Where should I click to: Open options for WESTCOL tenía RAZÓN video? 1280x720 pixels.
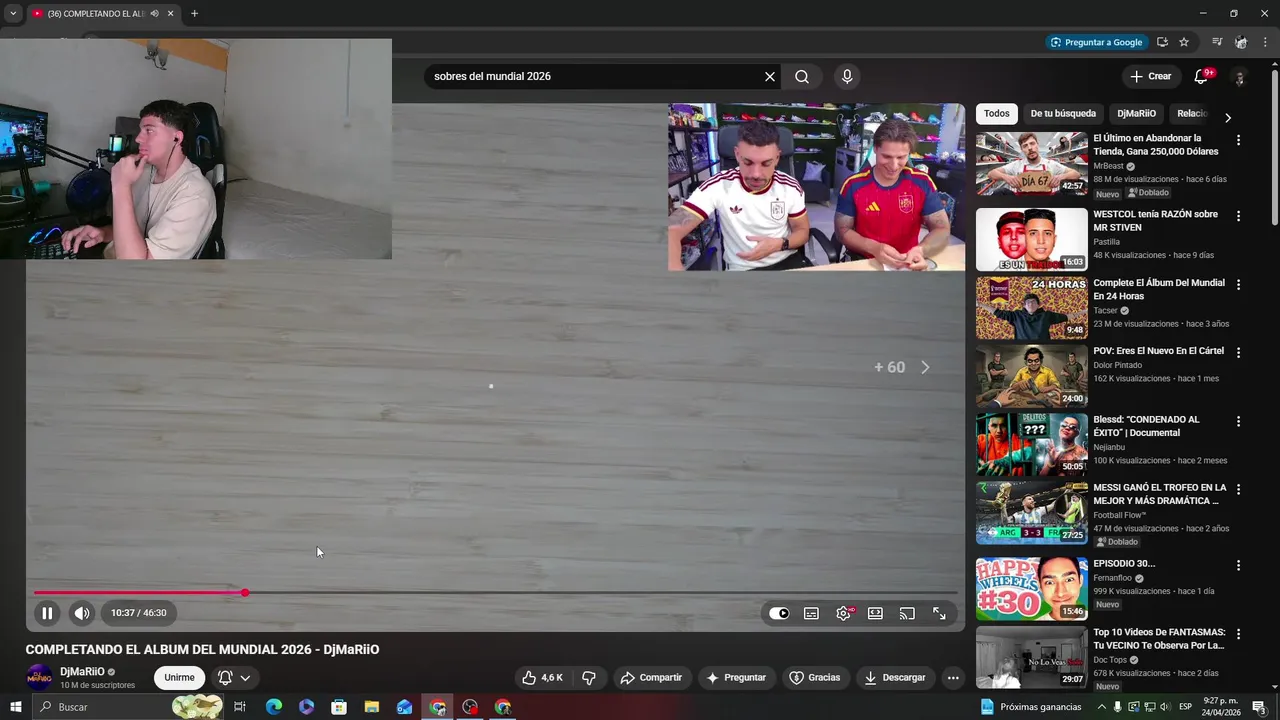point(1238,216)
